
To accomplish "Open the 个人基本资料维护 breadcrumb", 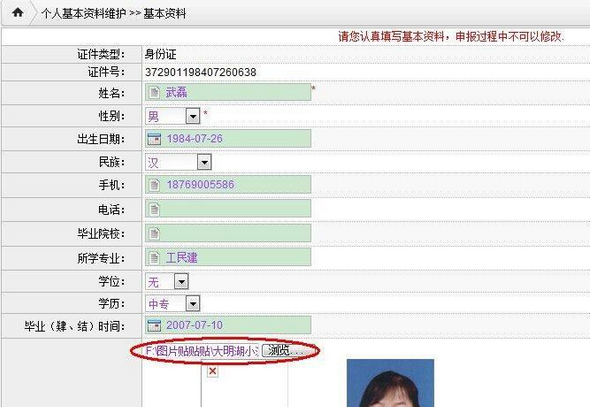I will 83,14.
